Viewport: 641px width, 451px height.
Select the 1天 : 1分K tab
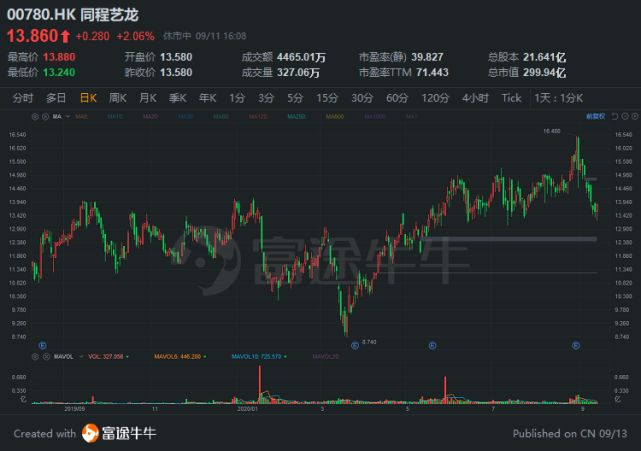pos(558,98)
